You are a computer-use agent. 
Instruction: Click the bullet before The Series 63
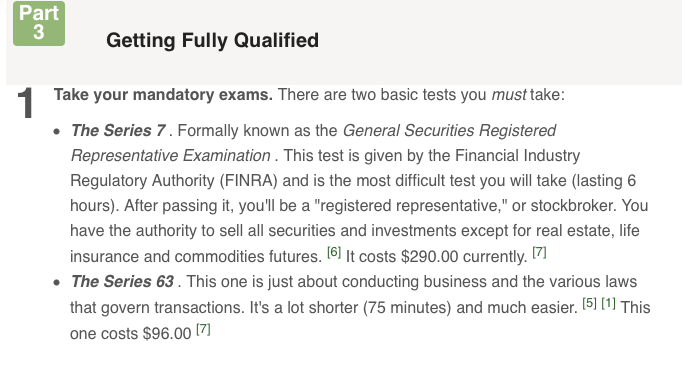click(x=57, y=283)
